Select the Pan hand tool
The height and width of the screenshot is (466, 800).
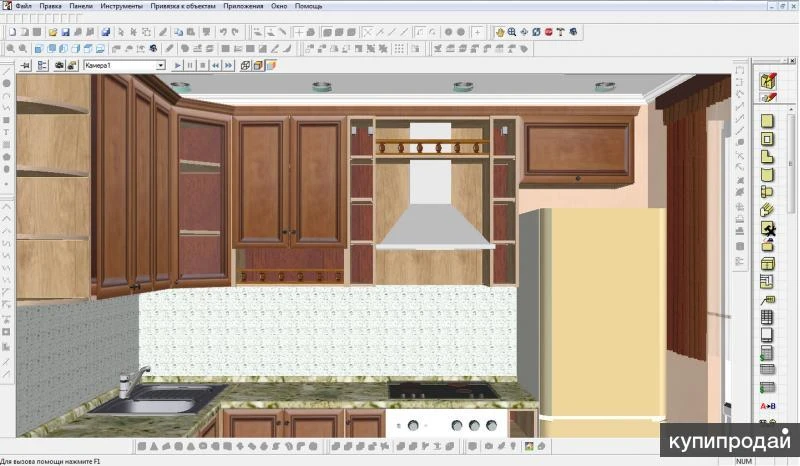499,32
